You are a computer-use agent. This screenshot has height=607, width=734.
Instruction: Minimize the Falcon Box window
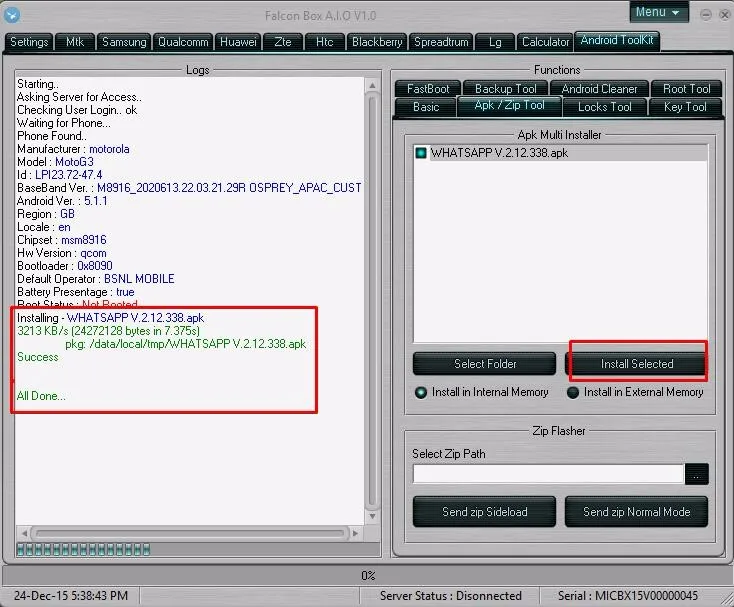click(x=705, y=15)
